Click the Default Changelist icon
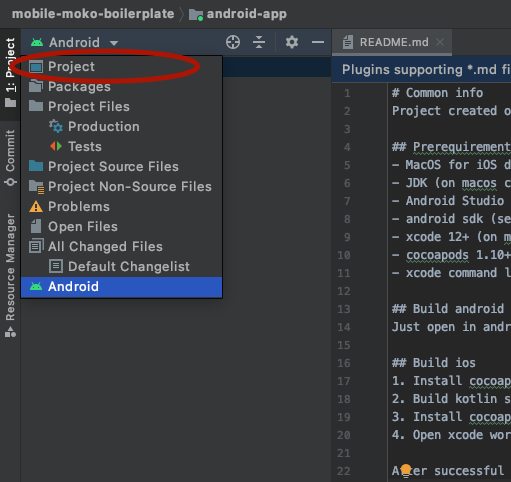This screenshot has height=482, width=511. pos(56,266)
